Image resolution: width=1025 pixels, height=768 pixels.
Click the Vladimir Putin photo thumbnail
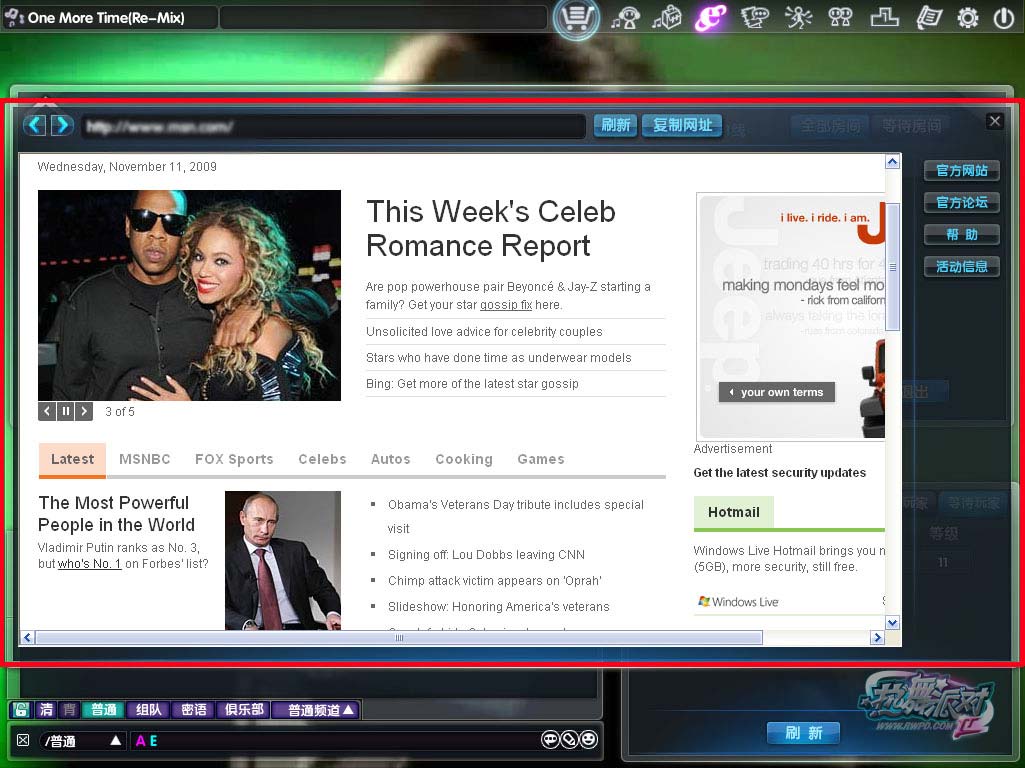point(282,560)
